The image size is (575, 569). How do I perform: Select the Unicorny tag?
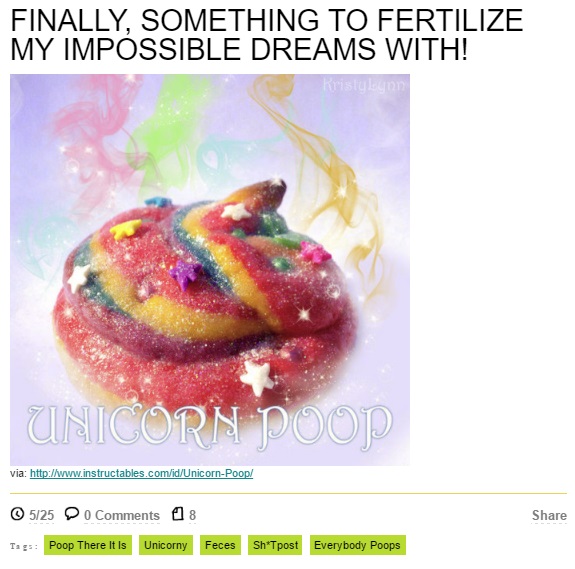pyautogui.click(x=166, y=545)
